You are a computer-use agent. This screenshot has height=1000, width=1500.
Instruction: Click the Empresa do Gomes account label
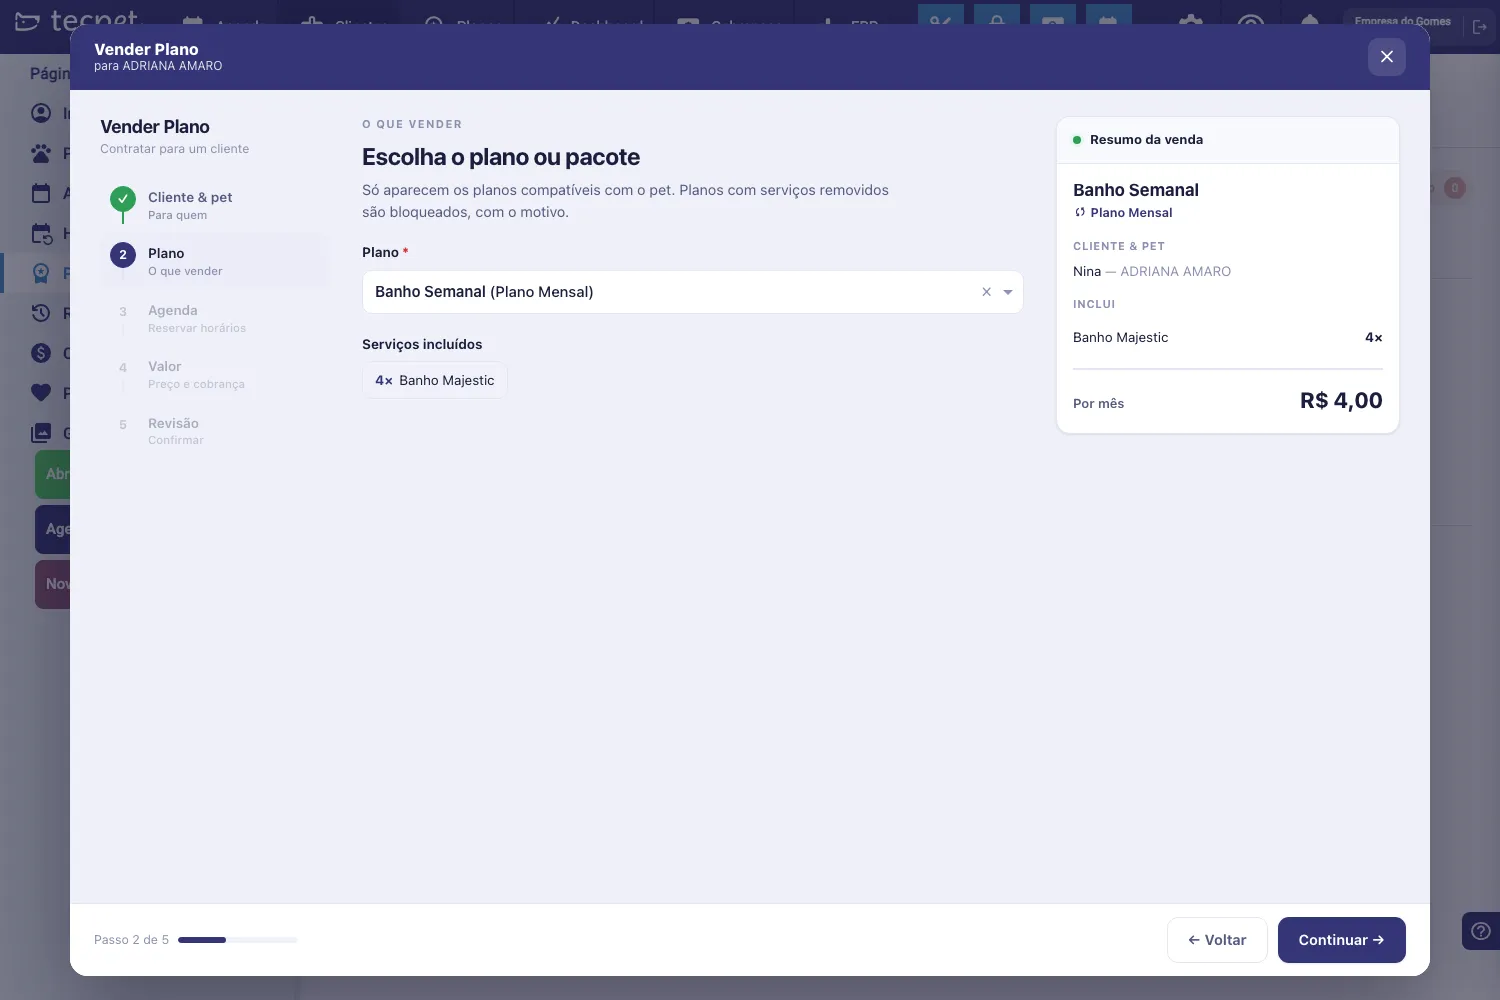click(1402, 21)
